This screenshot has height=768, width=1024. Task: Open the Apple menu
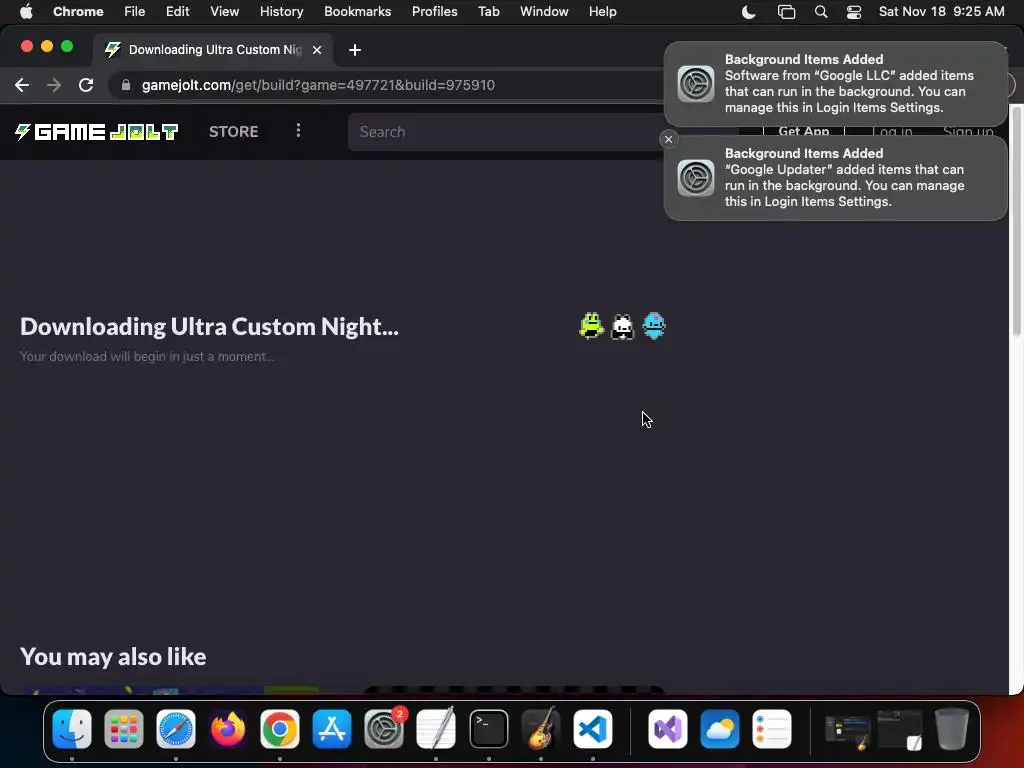(x=26, y=12)
